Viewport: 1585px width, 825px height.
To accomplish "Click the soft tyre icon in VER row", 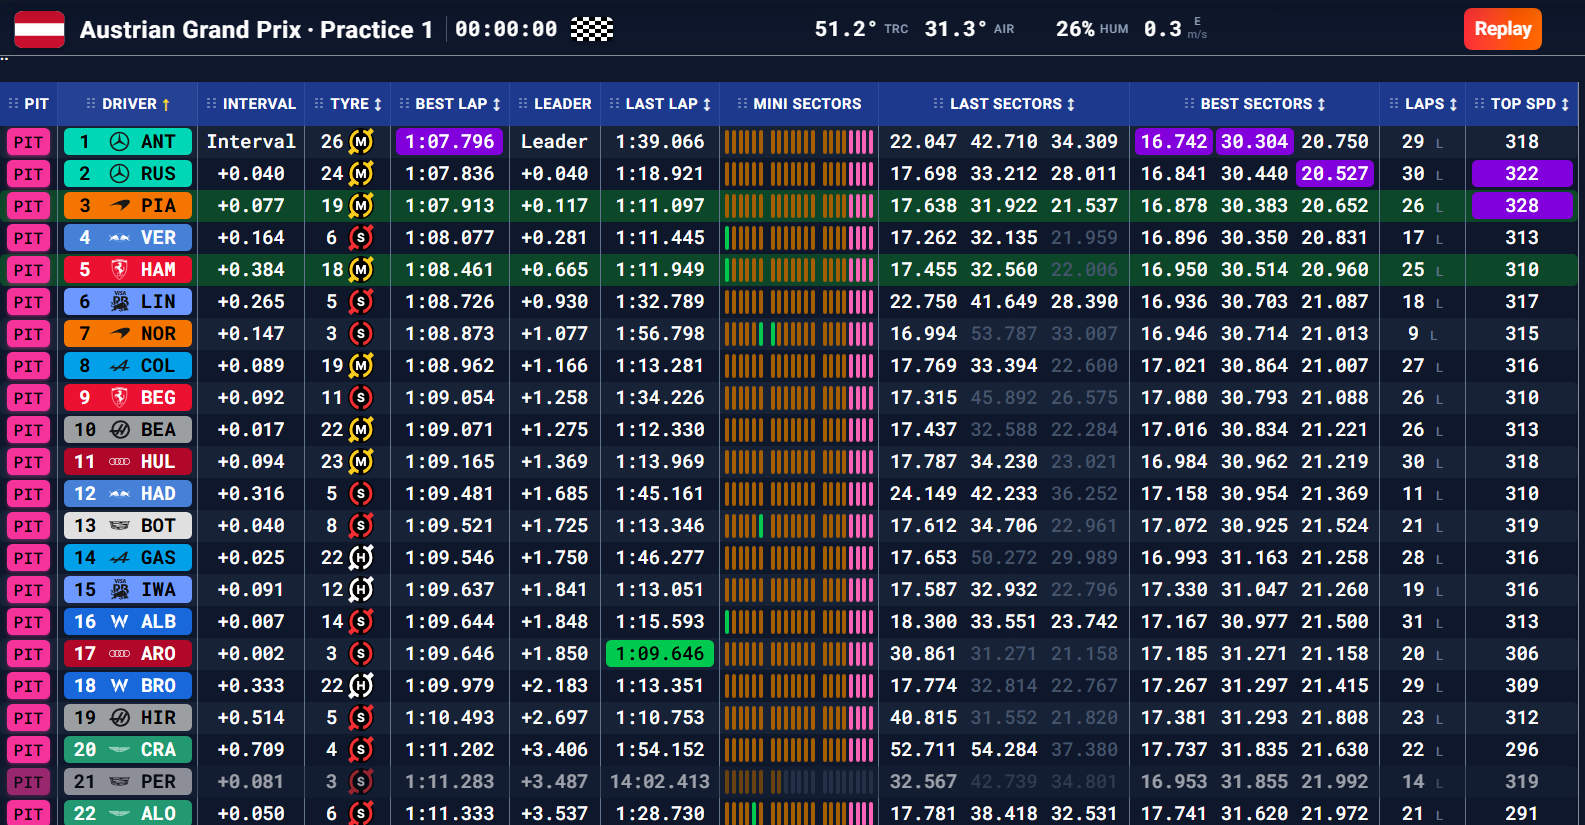I will point(361,238).
